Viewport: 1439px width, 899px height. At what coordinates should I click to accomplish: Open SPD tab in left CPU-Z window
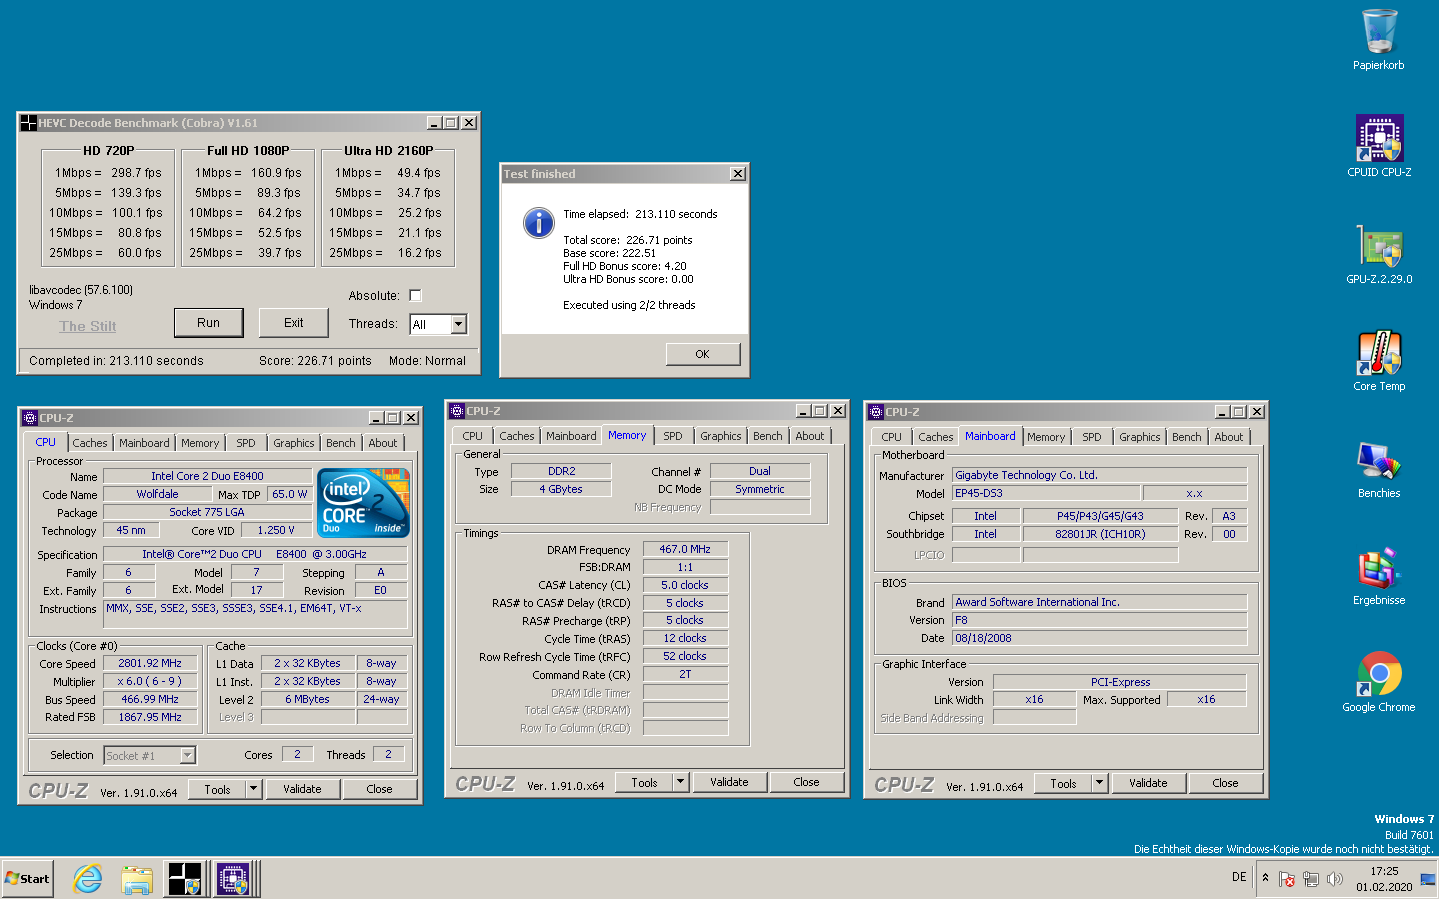click(246, 443)
